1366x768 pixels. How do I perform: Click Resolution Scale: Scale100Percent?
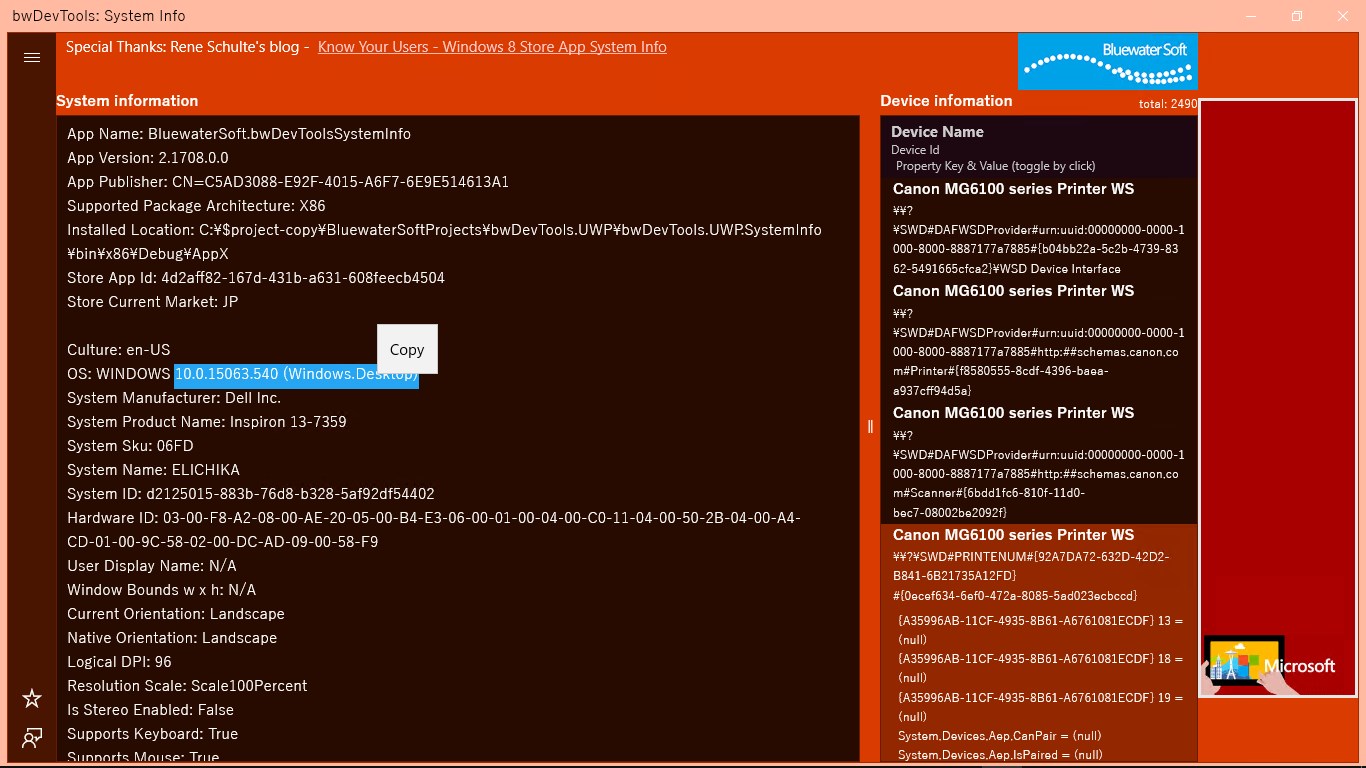coord(187,686)
